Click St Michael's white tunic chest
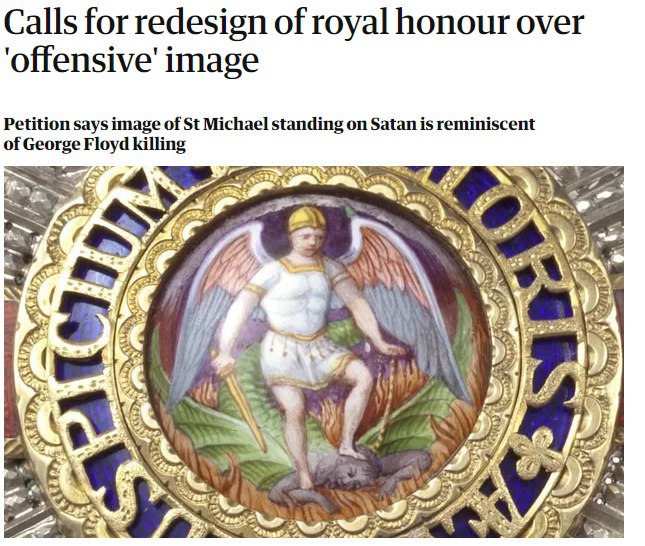This screenshot has width=645, height=546. click(x=300, y=294)
